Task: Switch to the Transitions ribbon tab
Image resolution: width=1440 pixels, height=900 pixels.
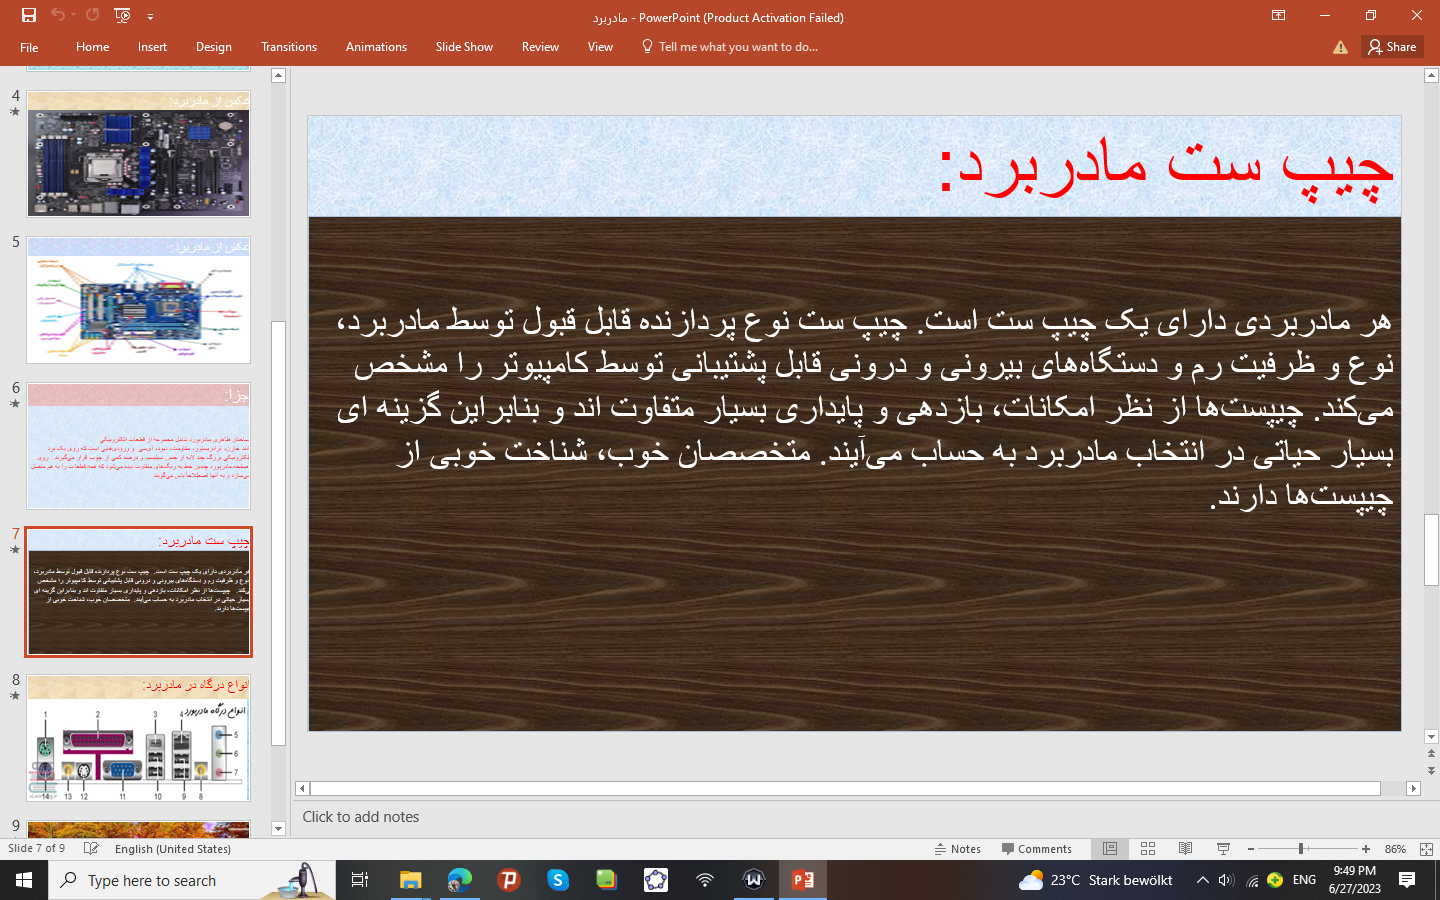Action: coord(289,46)
